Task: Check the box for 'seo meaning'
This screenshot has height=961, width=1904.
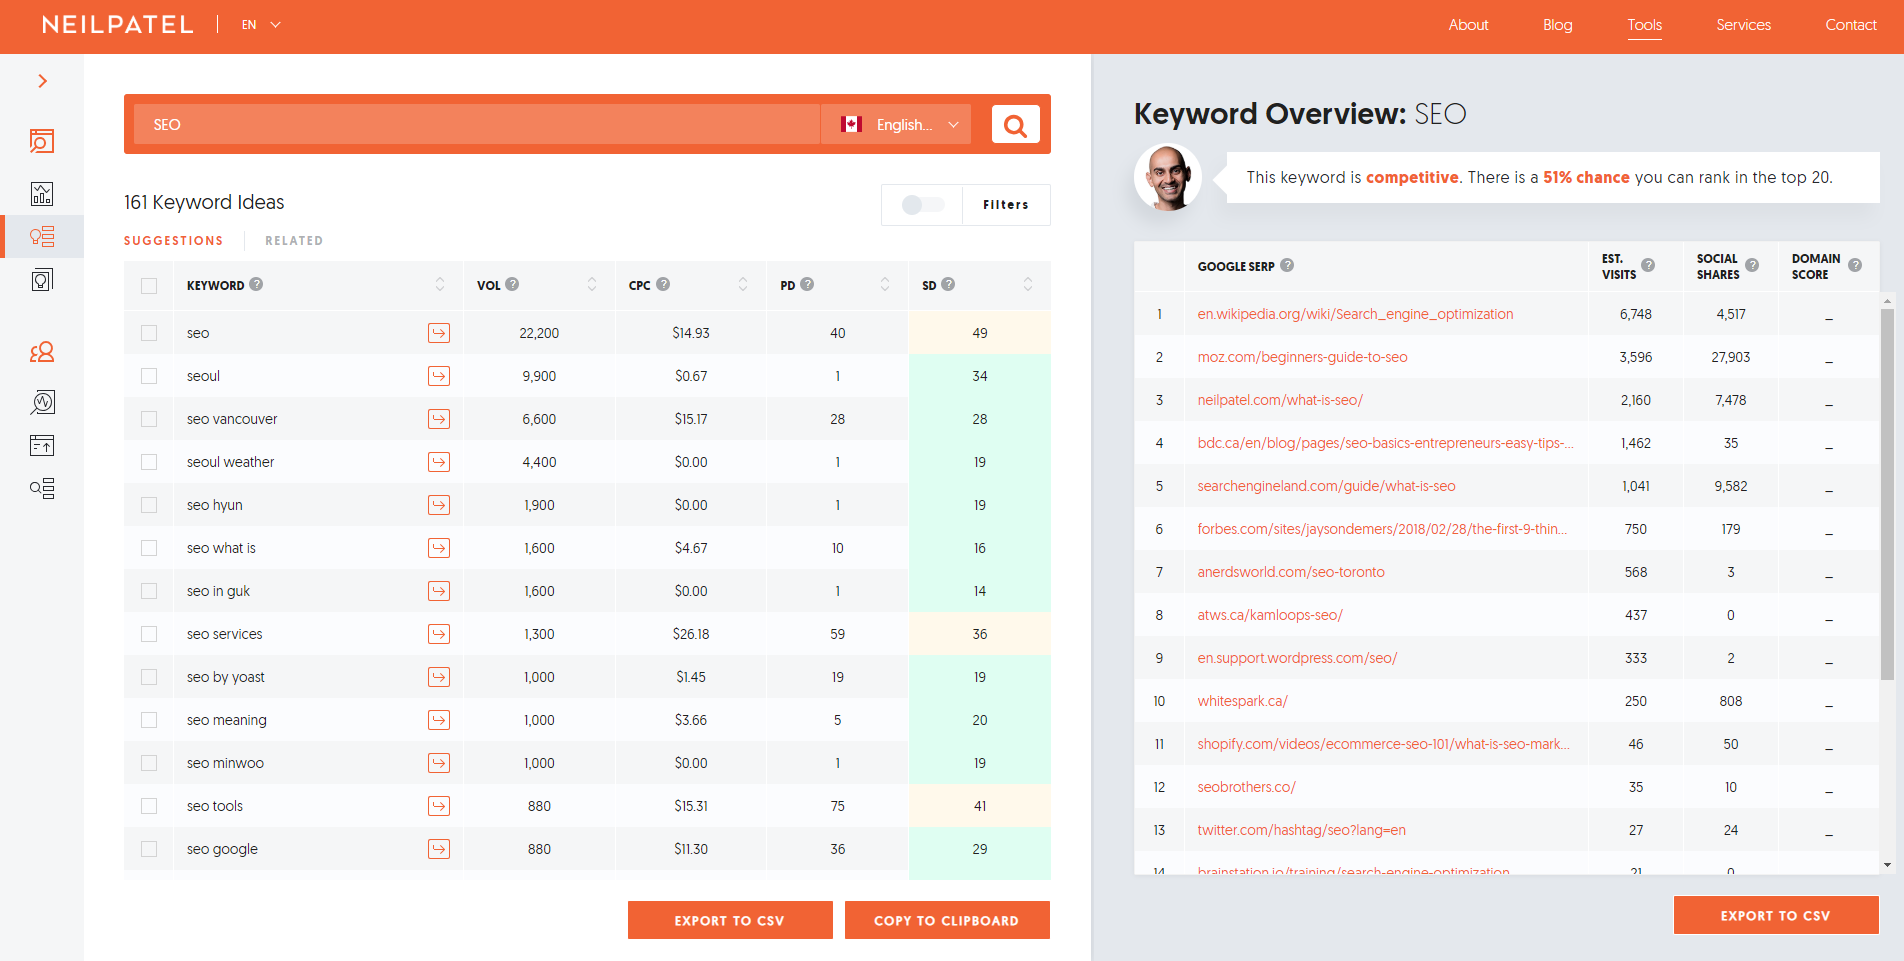Action: (x=149, y=720)
